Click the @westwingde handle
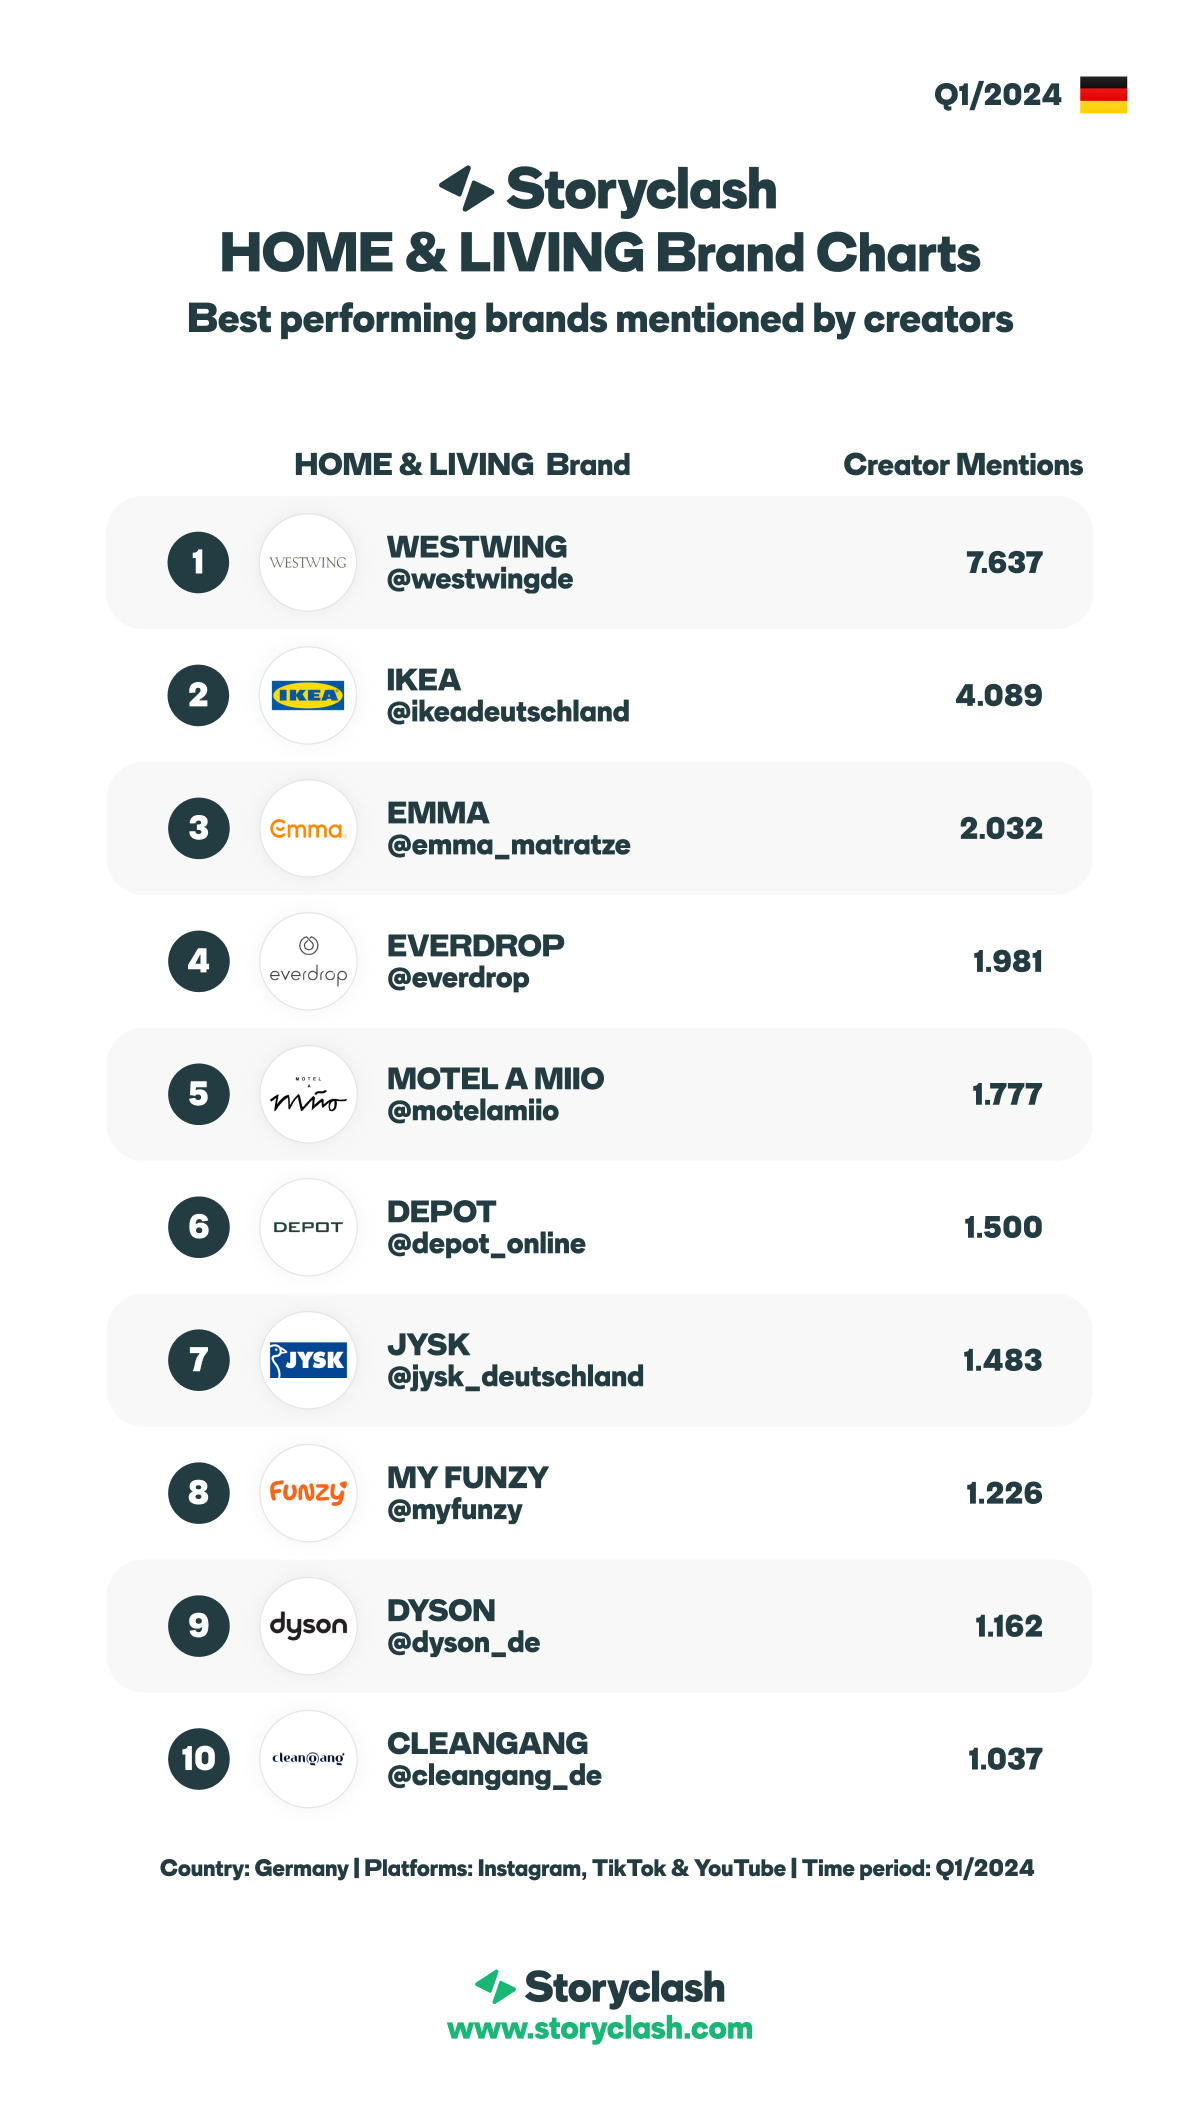 point(480,580)
